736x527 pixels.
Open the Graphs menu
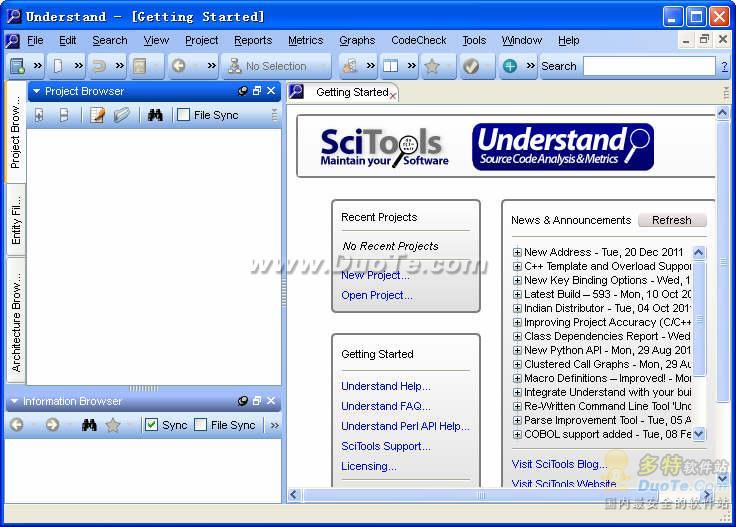(357, 40)
